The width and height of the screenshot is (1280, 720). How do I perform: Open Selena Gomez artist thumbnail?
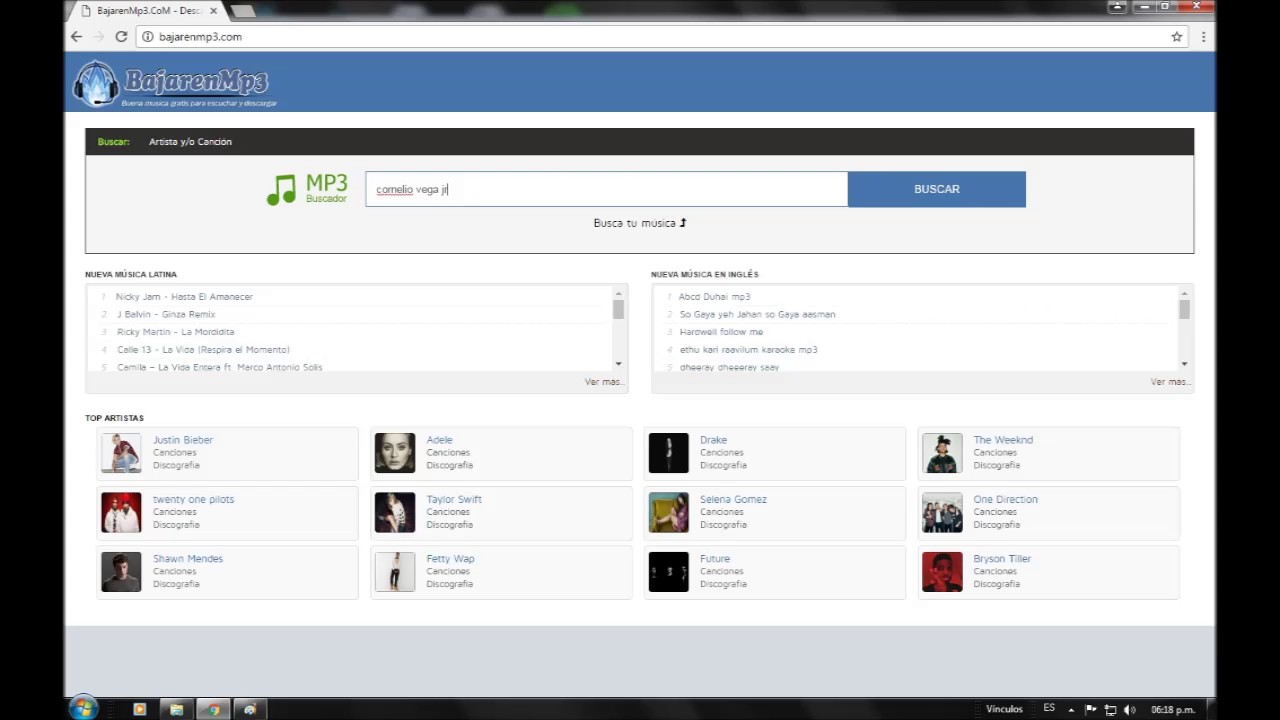coord(668,512)
